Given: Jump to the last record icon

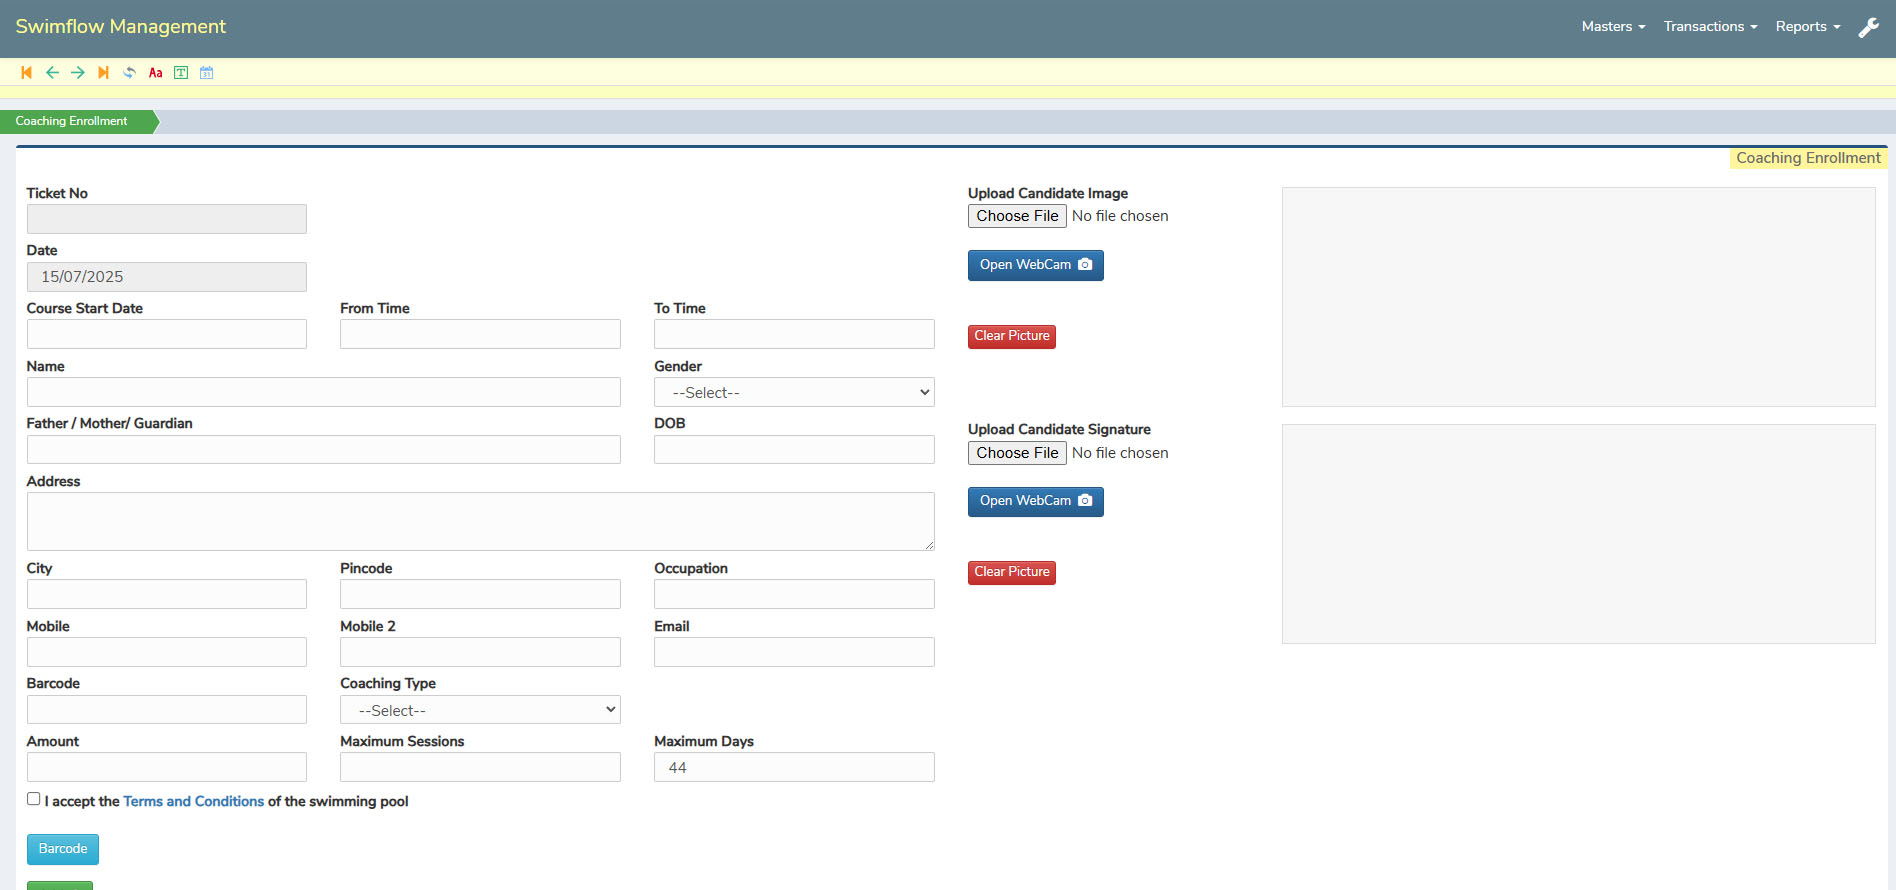Looking at the screenshot, I should (x=103, y=72).
